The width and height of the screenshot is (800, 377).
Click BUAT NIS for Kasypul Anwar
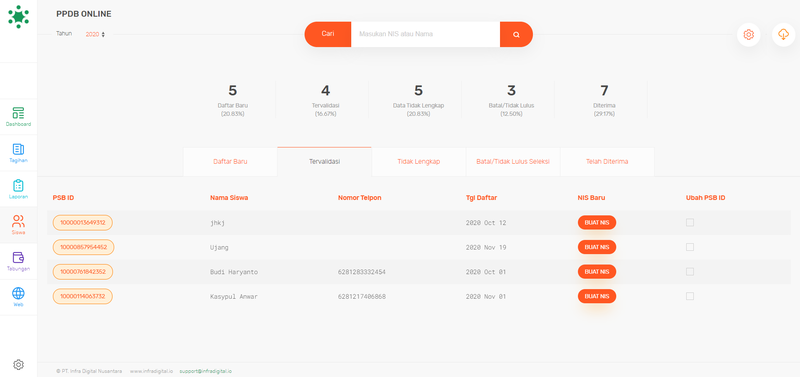click(x=596, y=296)
